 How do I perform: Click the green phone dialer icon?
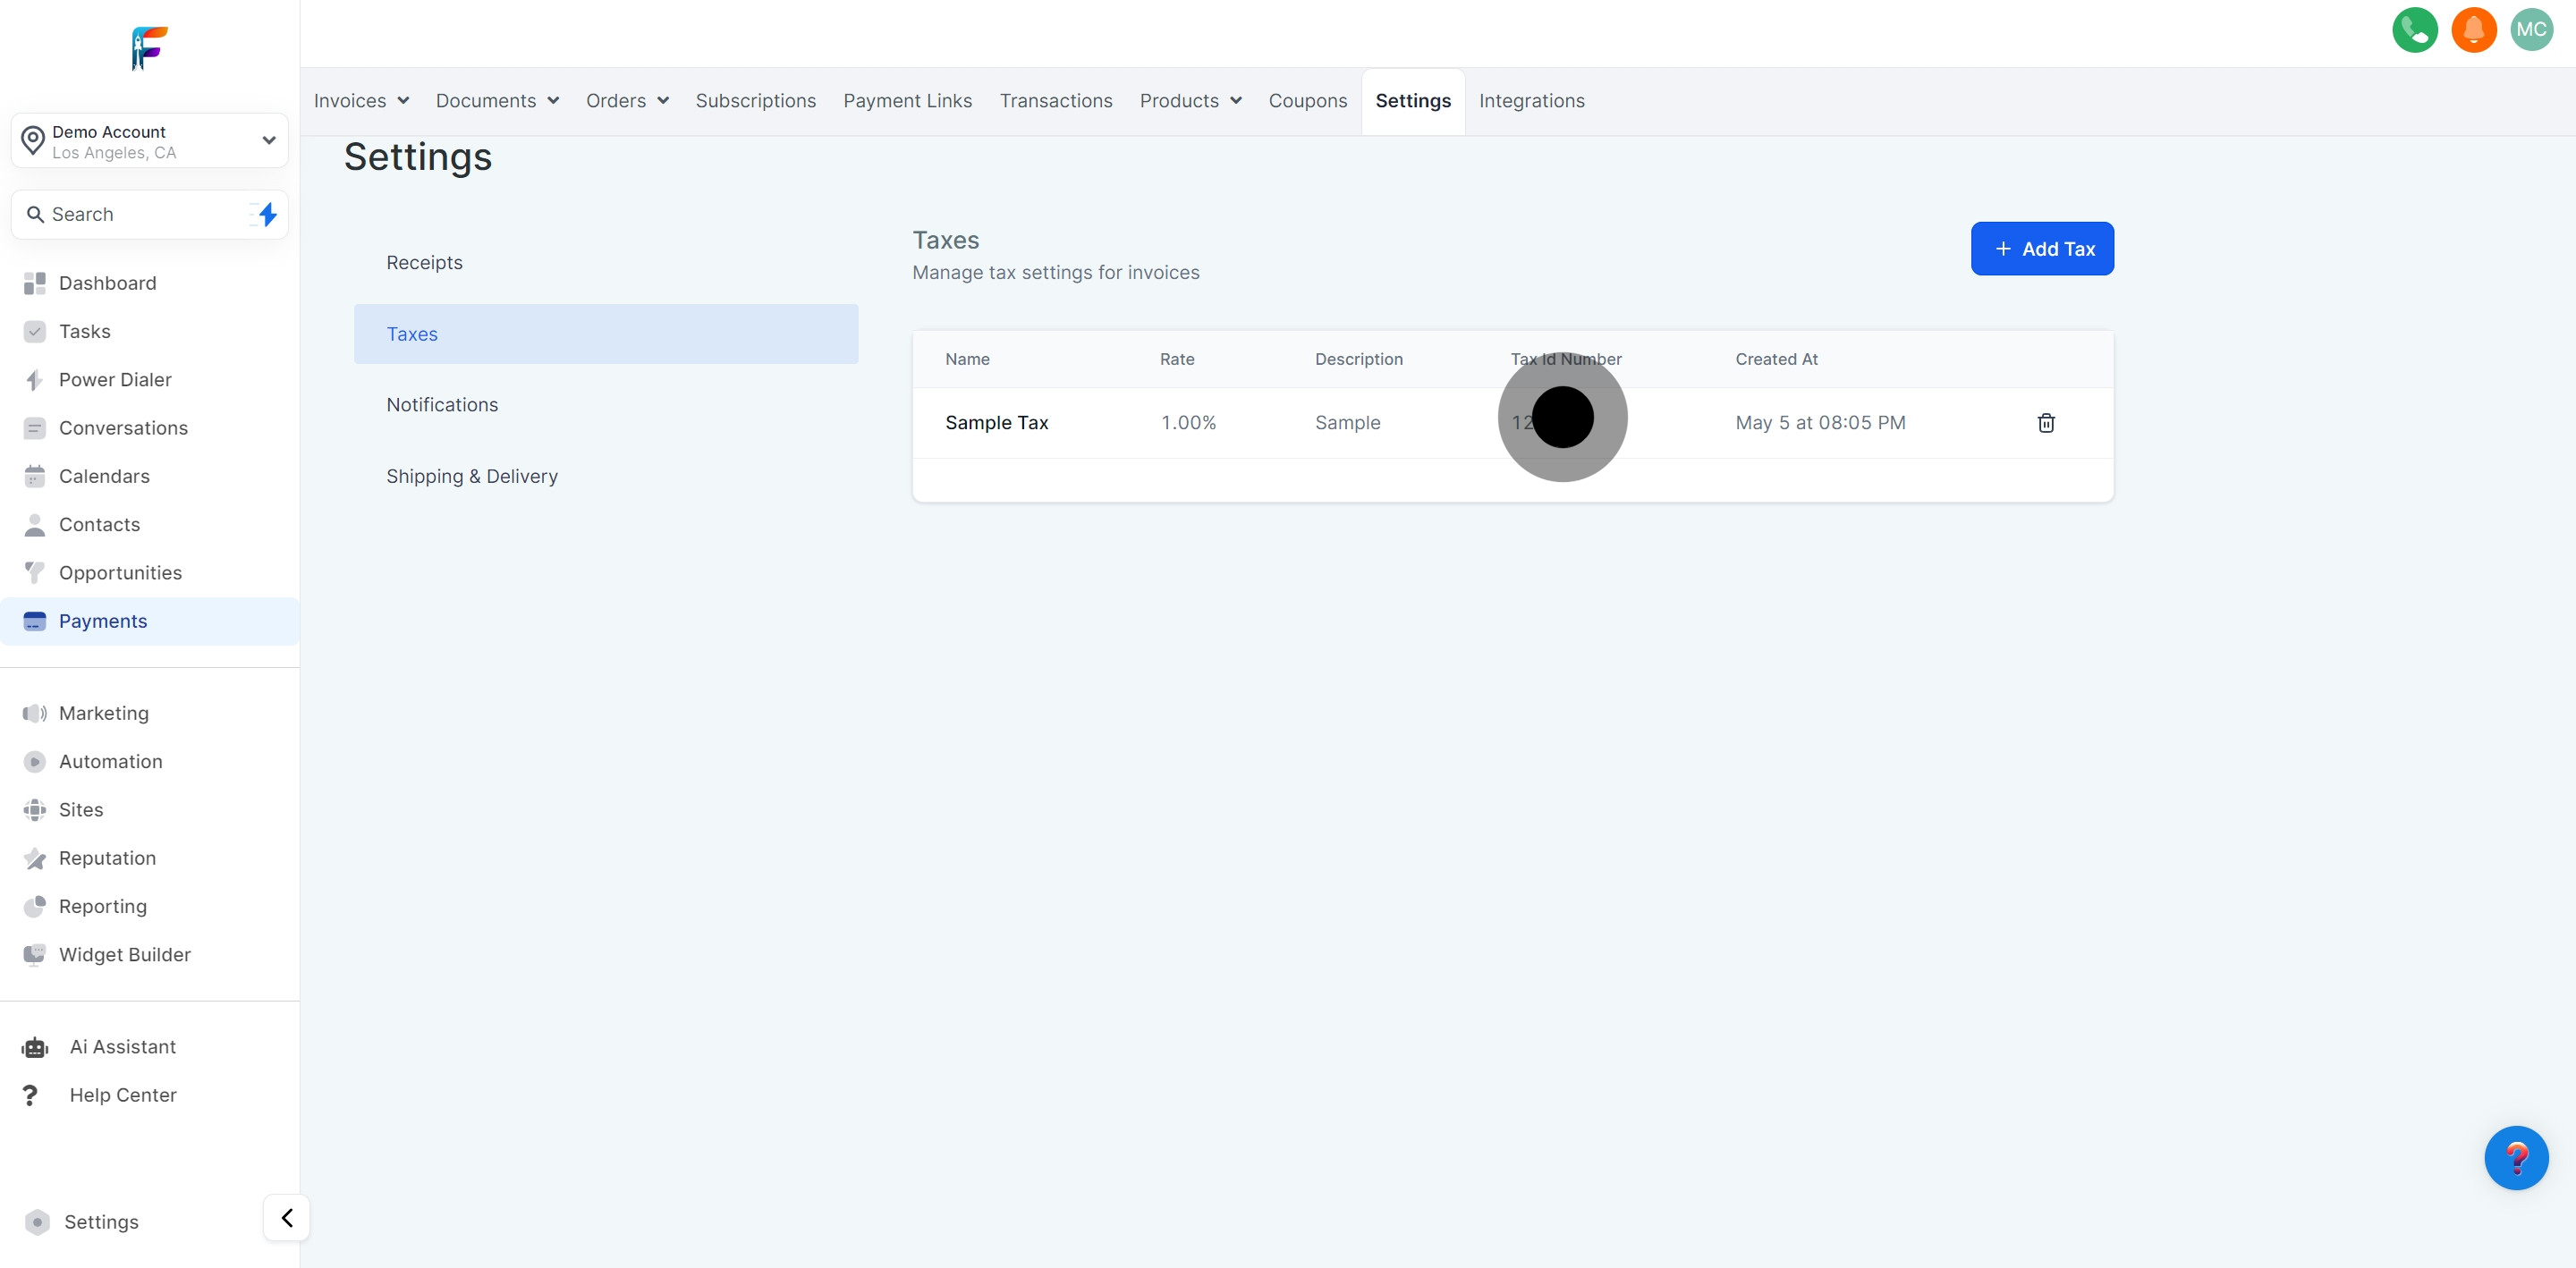click(2414, 30)
